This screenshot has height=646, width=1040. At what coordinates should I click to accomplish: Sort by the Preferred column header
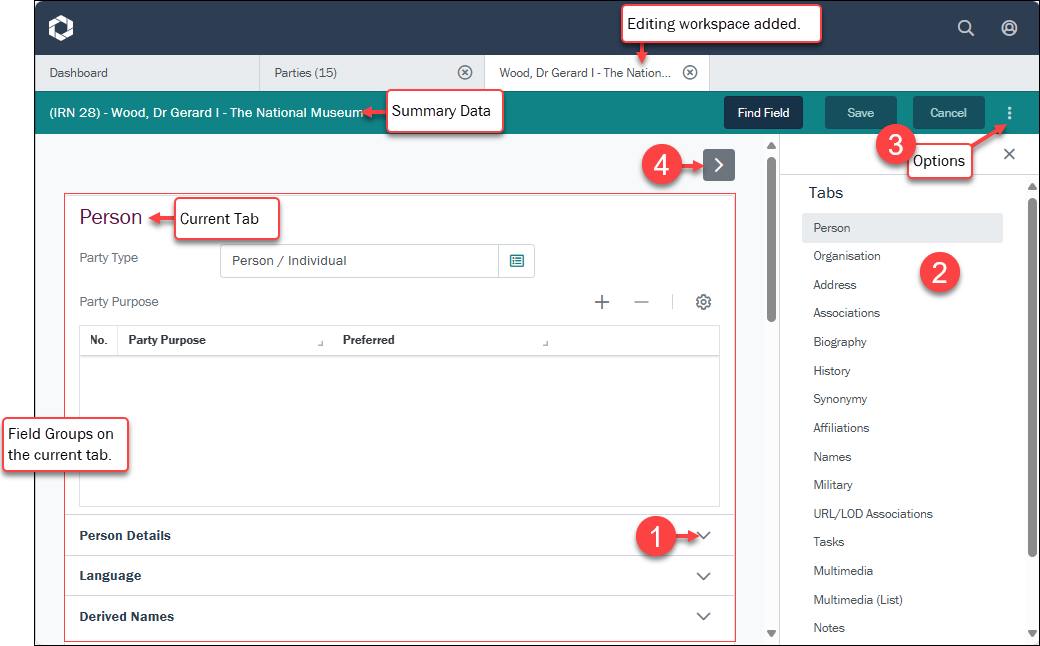pyautogui.click(x=369, y=340)
